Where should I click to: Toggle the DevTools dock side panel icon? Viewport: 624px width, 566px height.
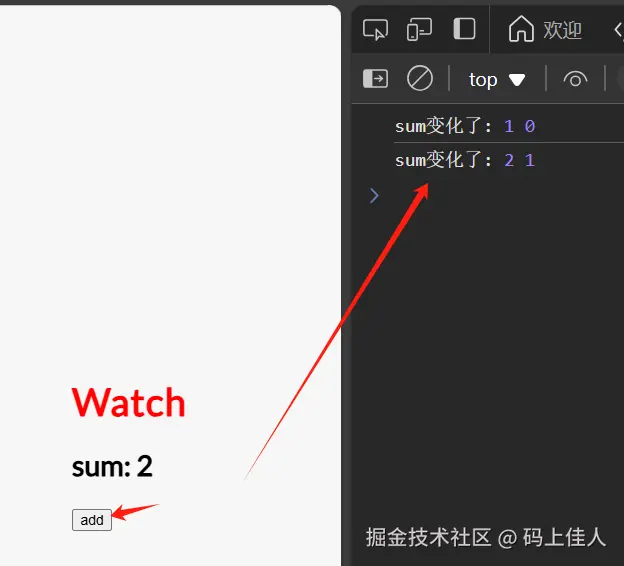464,29
